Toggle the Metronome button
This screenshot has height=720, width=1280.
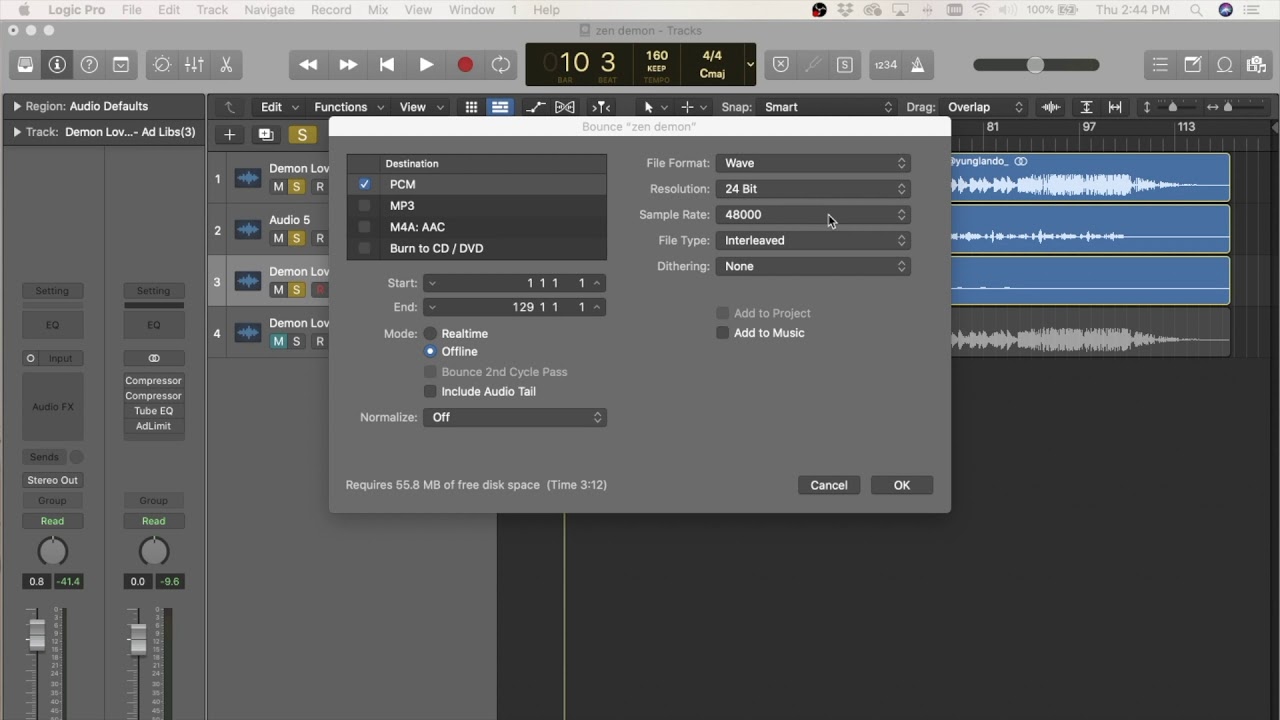[x=917, y=65]
